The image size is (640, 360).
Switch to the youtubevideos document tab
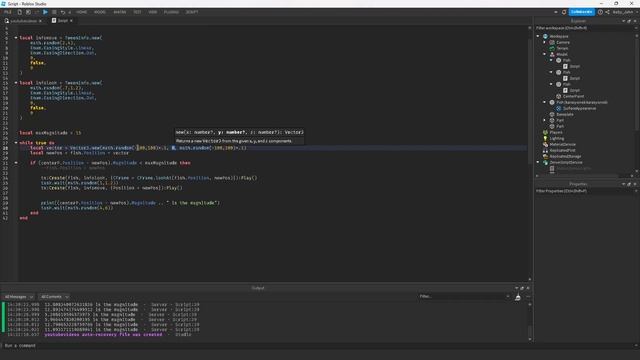coord(23,20)
